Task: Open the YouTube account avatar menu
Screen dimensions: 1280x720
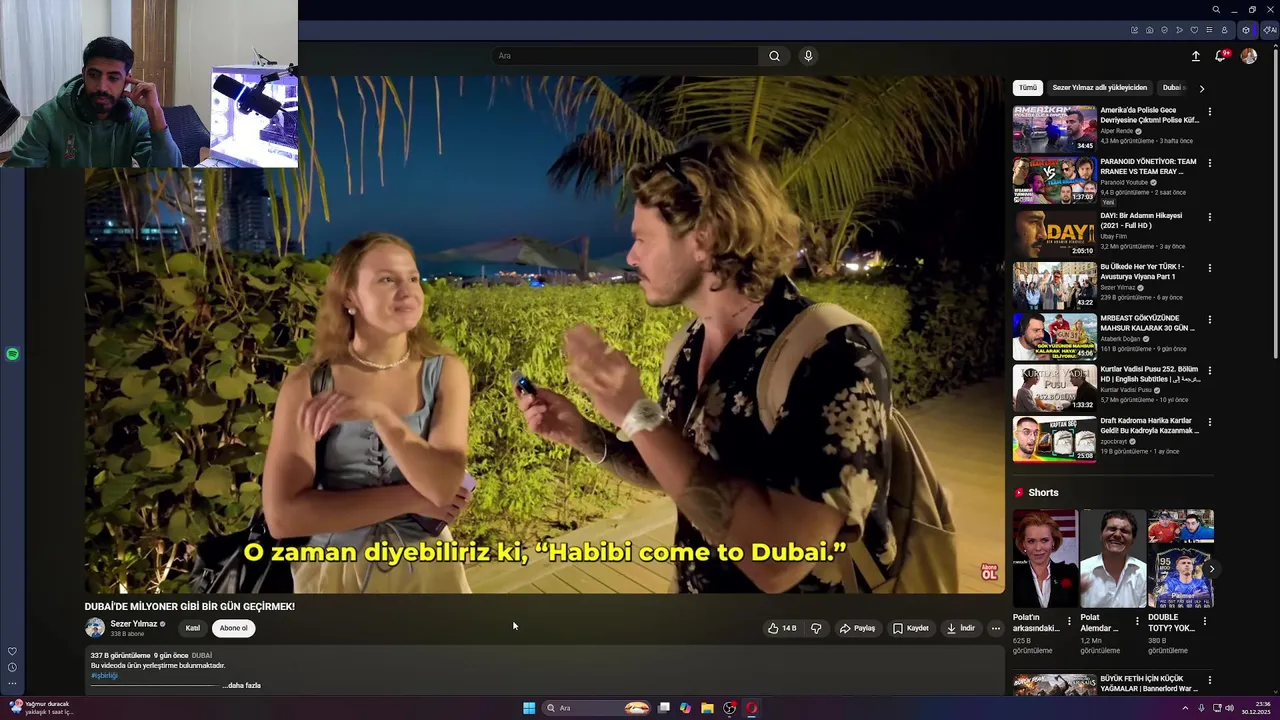Action: click(1249, 56)
